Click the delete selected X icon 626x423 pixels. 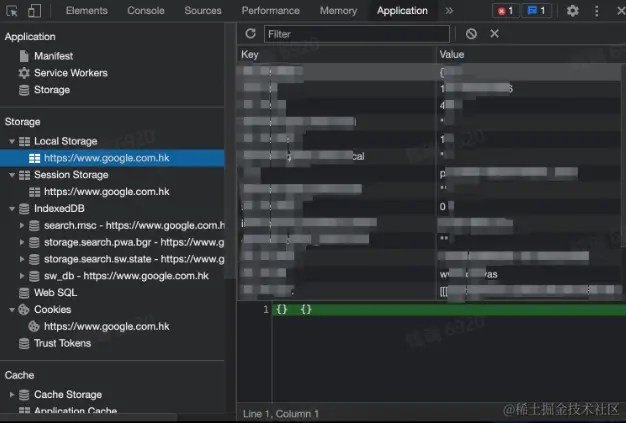click(494, 34)
